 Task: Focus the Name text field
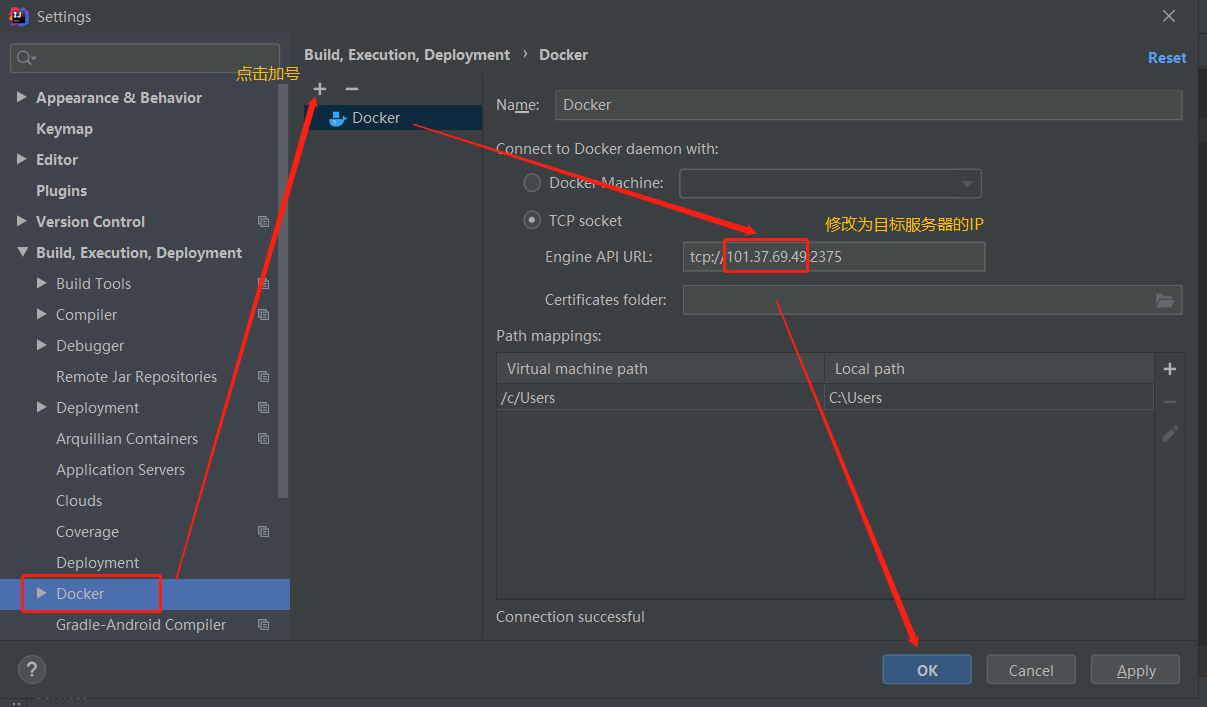click(x=868, y=105)
